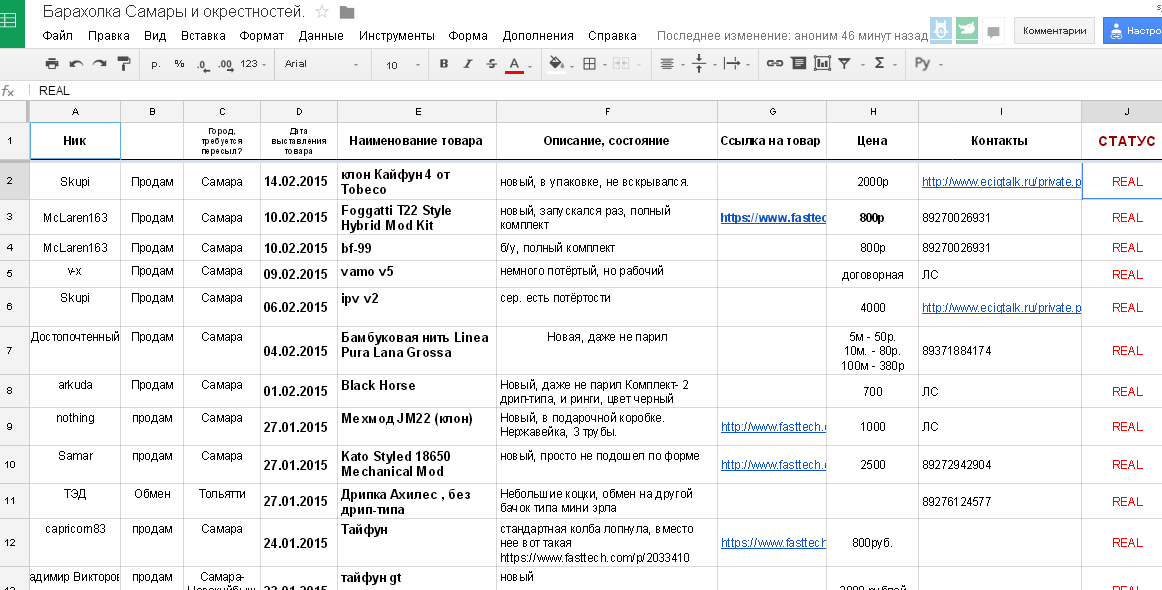Open the Инструменты menu
Screen dimensions: 1162x590
pos(396,36)
